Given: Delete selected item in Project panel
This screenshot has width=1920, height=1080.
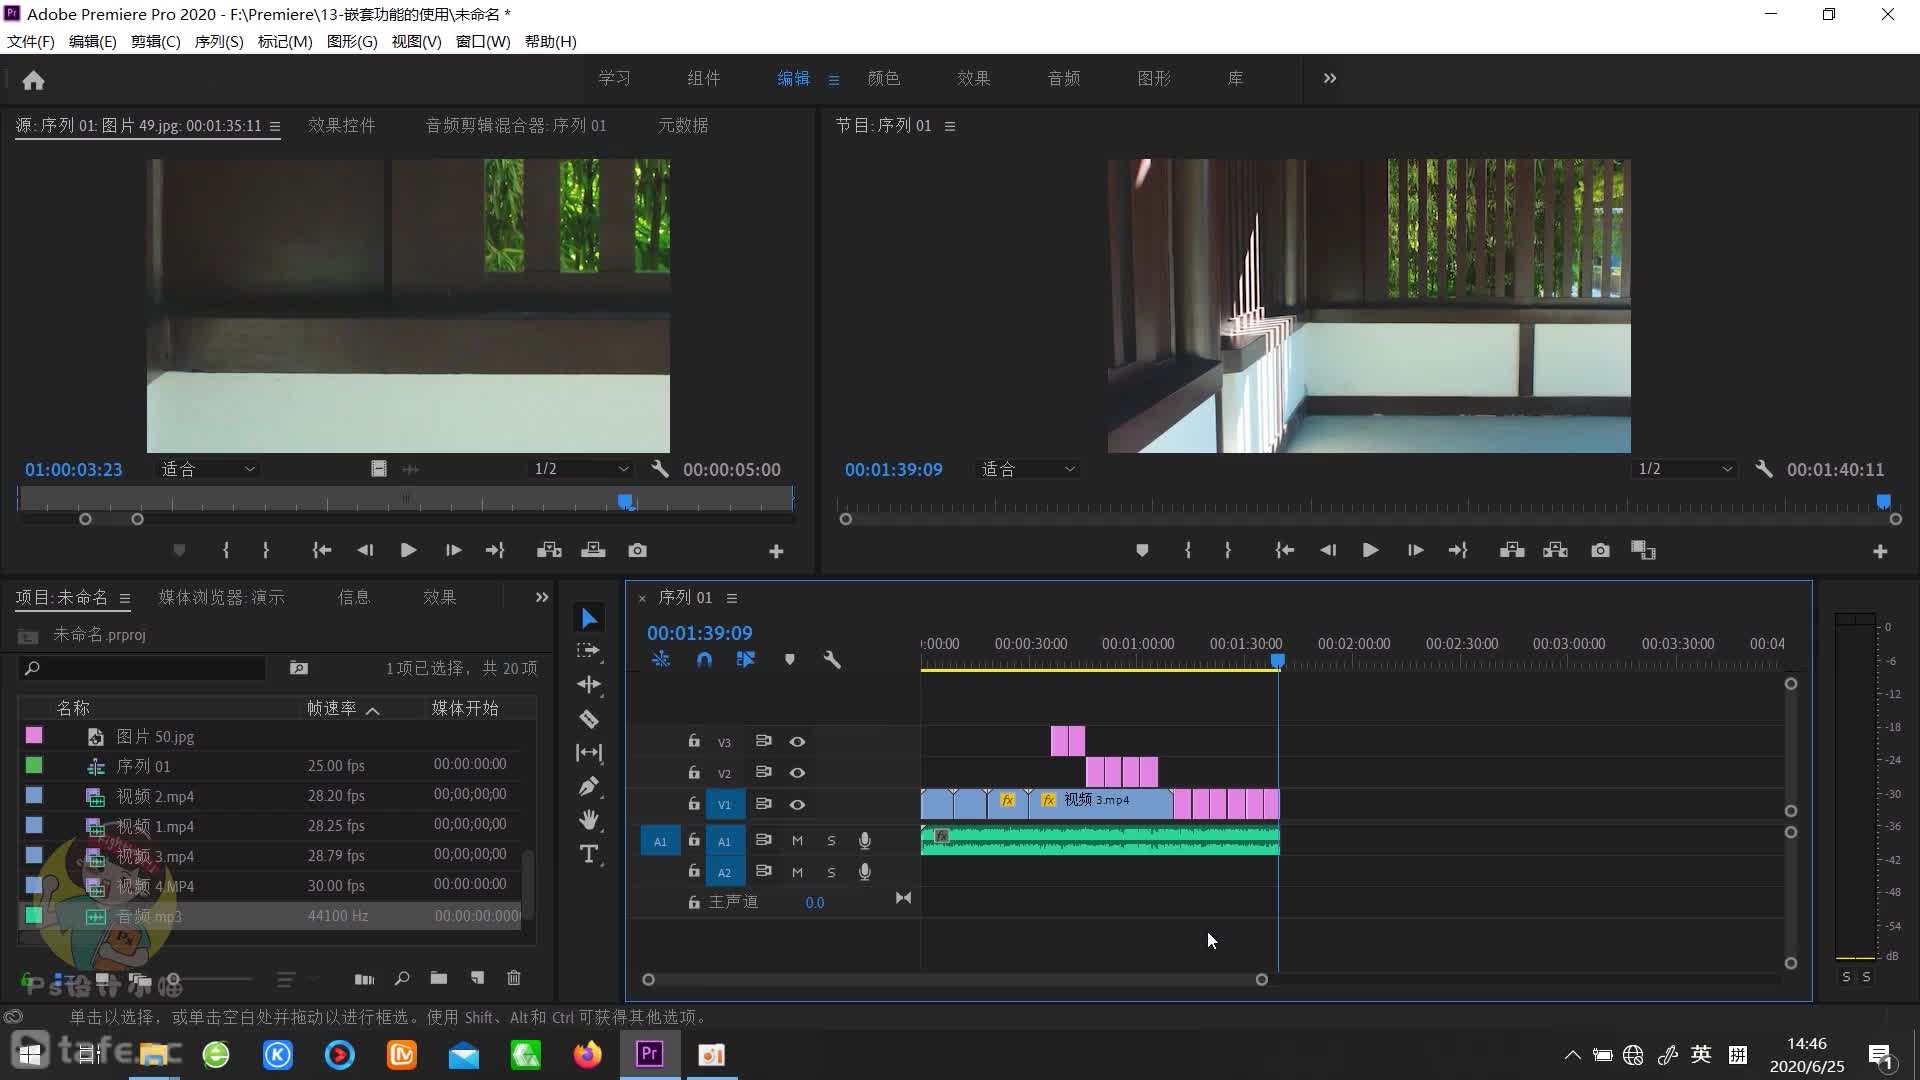Looking at the screenshot, I should click(x=514, y=978).
